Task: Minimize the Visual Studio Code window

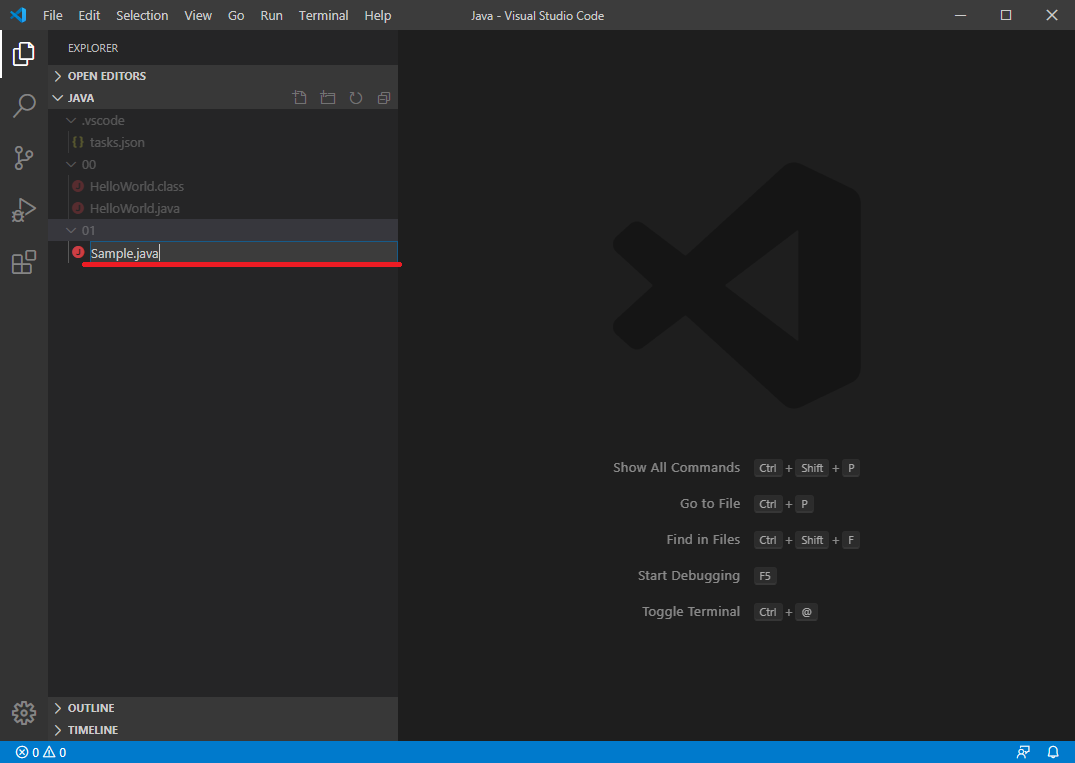Action: click(x=961, y=15)
